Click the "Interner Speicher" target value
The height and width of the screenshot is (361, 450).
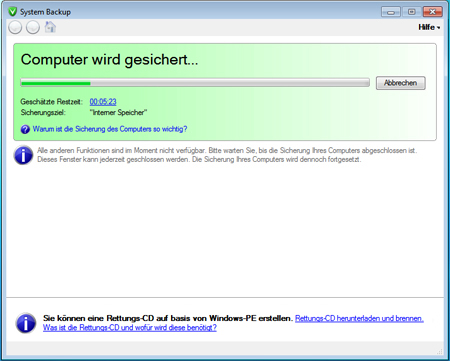(118, 112)
